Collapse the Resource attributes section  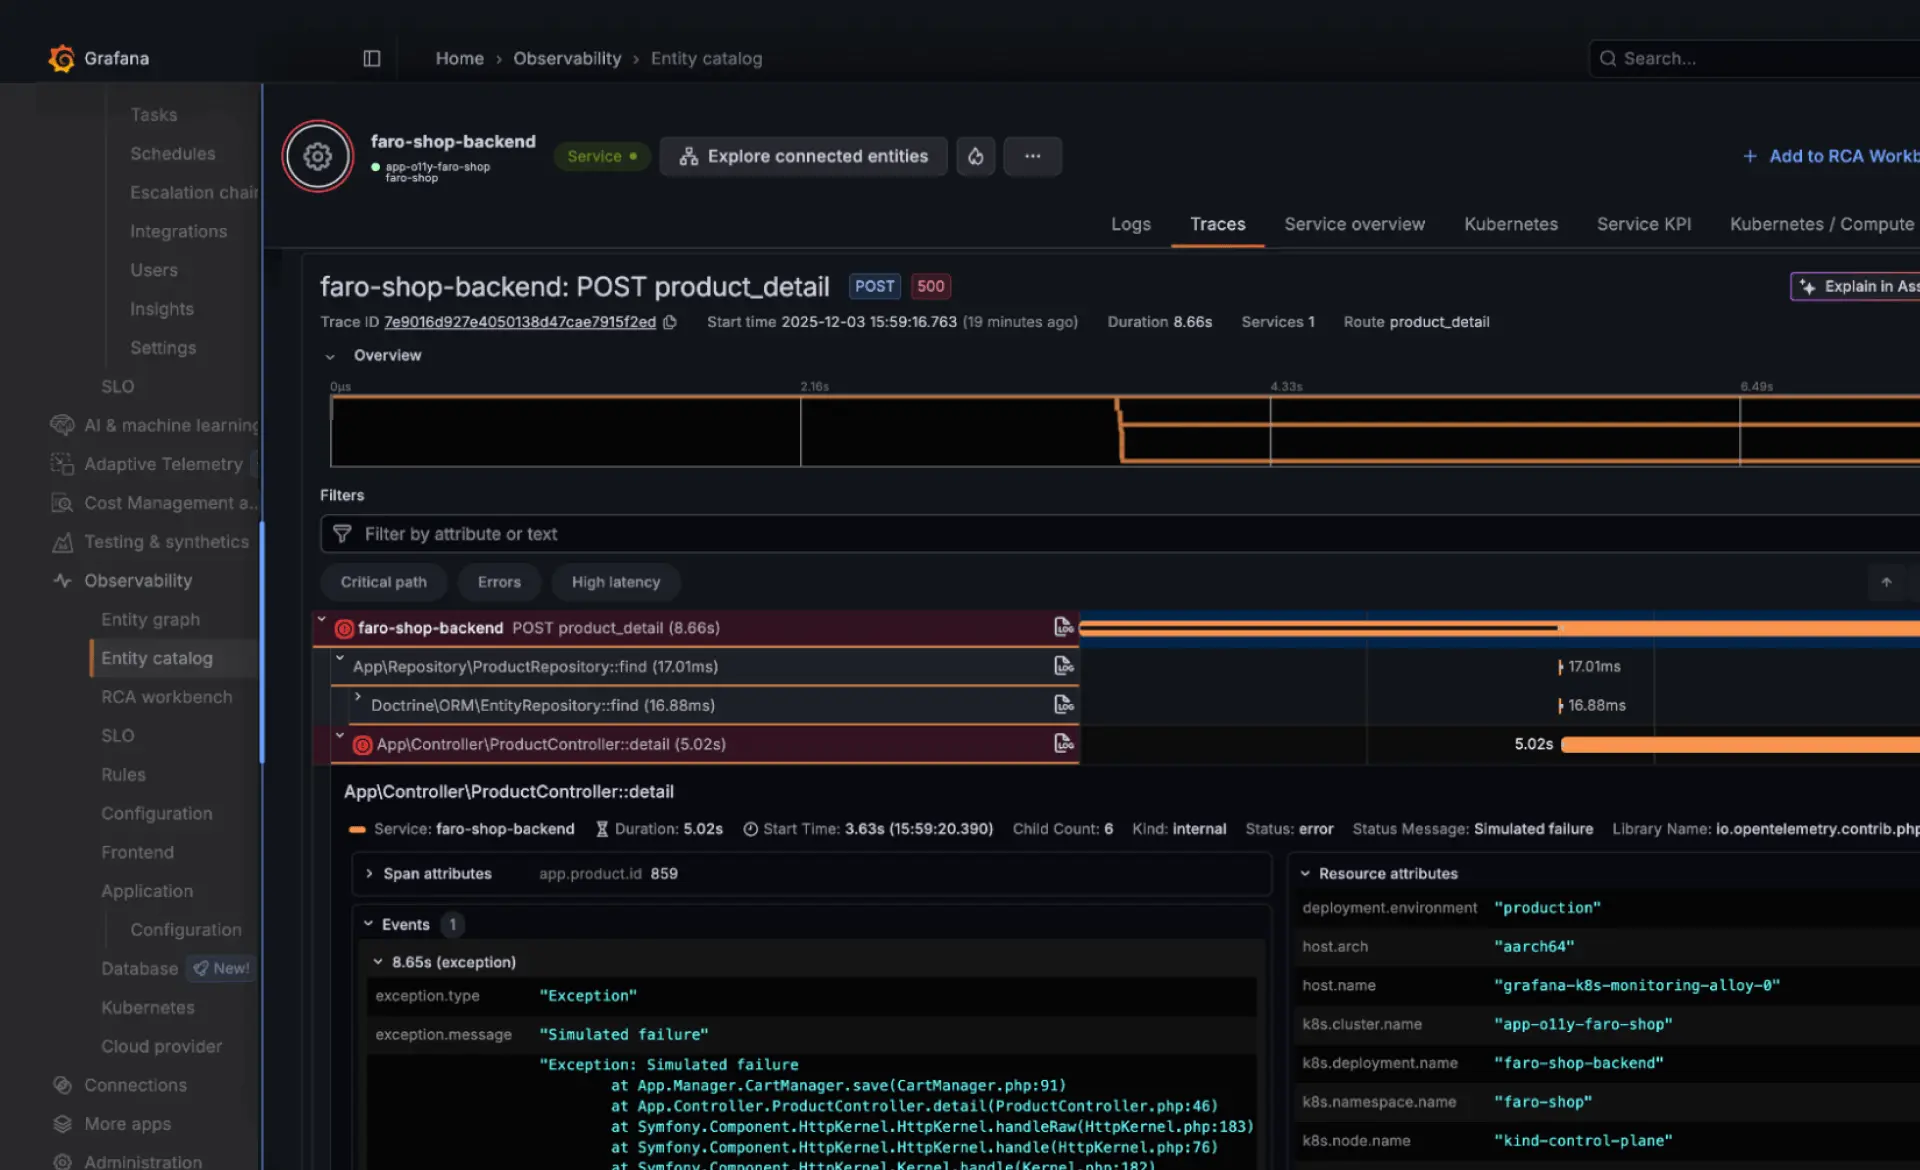[x=1305, y=873]
